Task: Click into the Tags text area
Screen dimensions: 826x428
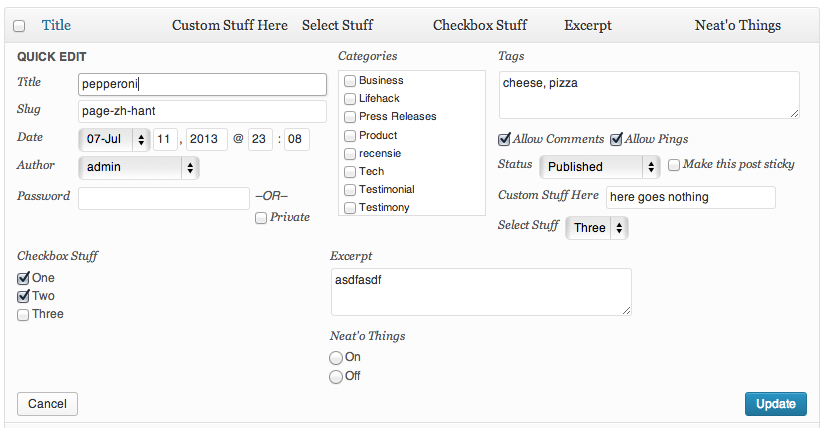Action: pyautogui.click(x=649, y=95)
